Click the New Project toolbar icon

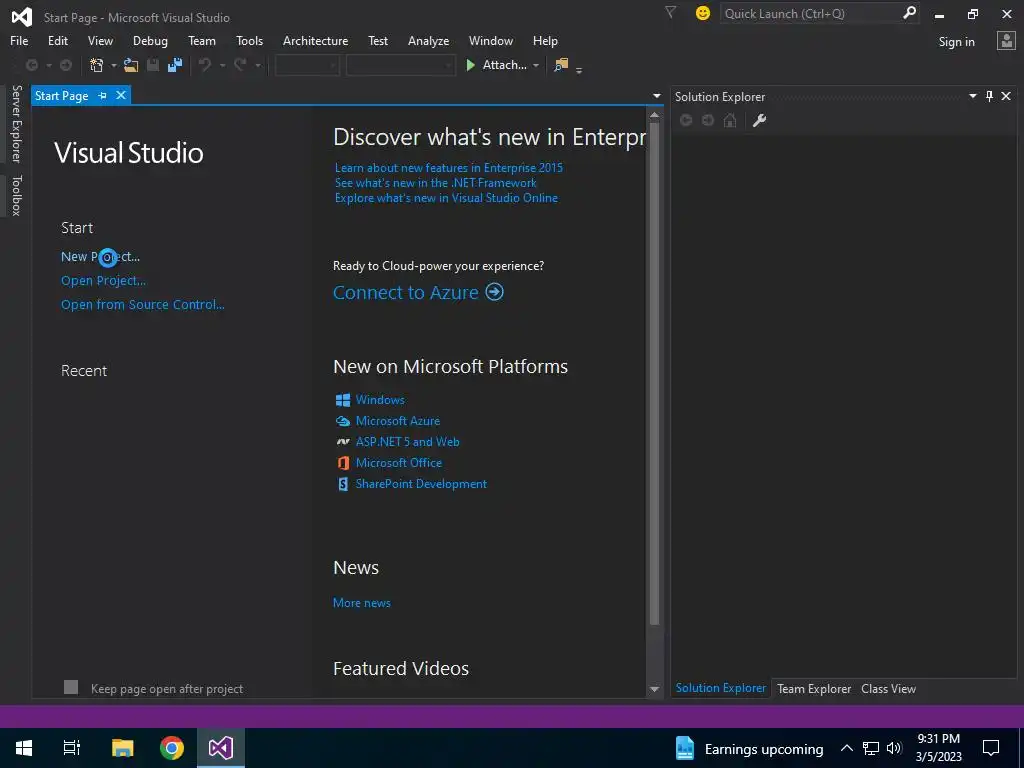pos(97,65)
